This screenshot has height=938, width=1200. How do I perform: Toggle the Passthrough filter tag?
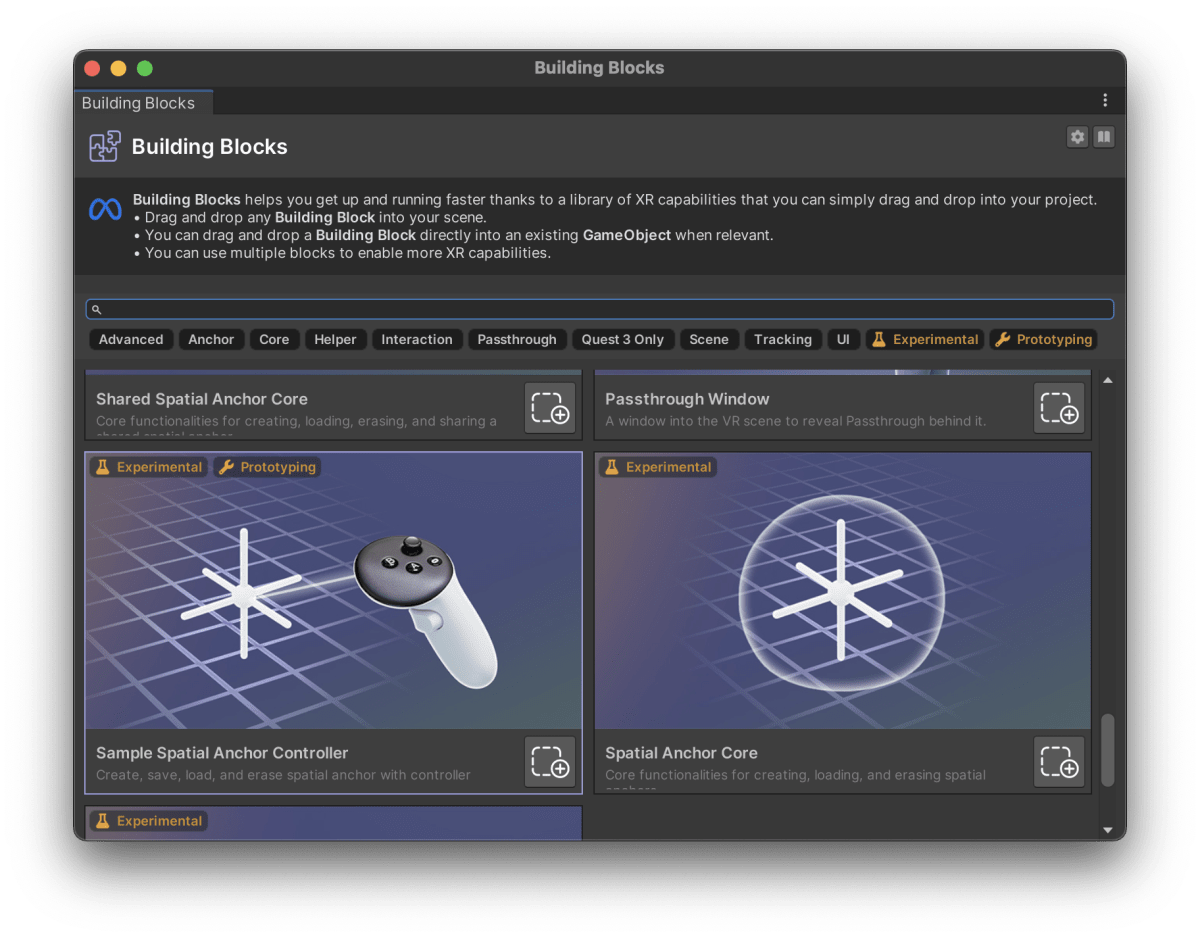pyautogui.click(x=517, y=340)
